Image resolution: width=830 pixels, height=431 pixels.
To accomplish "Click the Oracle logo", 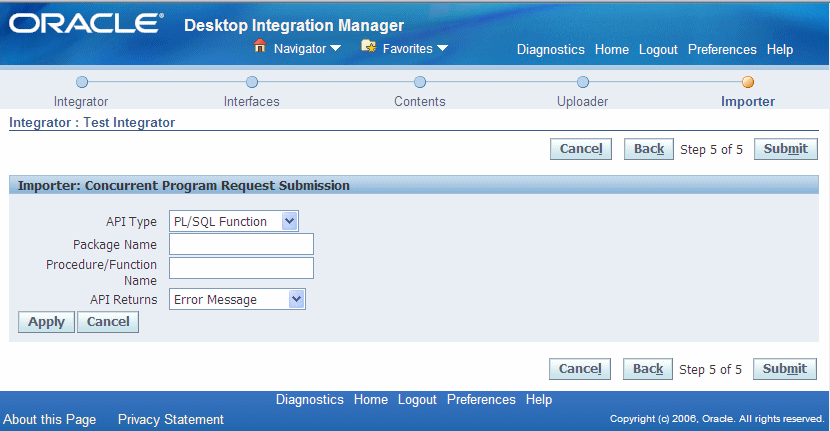I will tap(86, 24).
